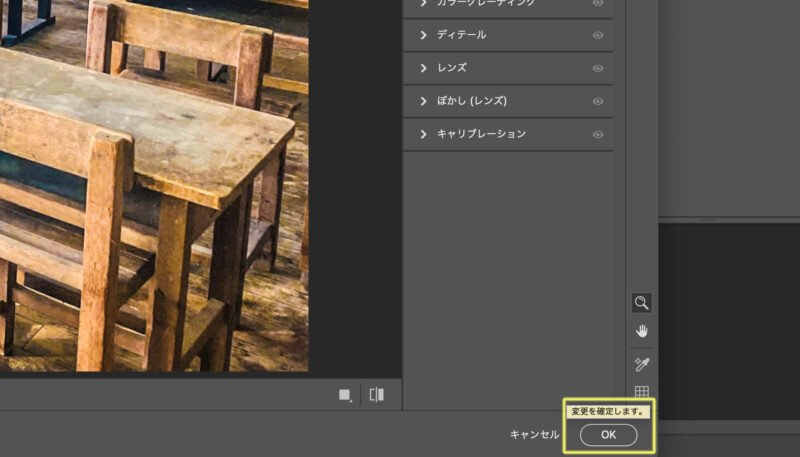Click the キャンセル button
This screenshot has width=800, height=457.
(x=534, y=435)
